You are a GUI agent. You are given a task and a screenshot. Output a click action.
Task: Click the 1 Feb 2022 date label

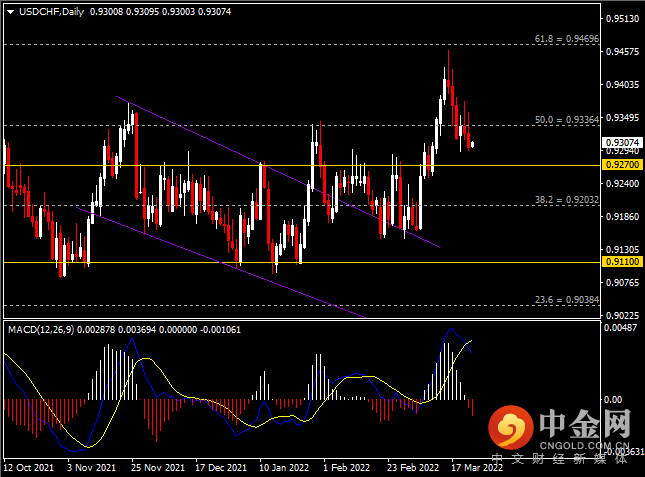[x=346, y=468]
